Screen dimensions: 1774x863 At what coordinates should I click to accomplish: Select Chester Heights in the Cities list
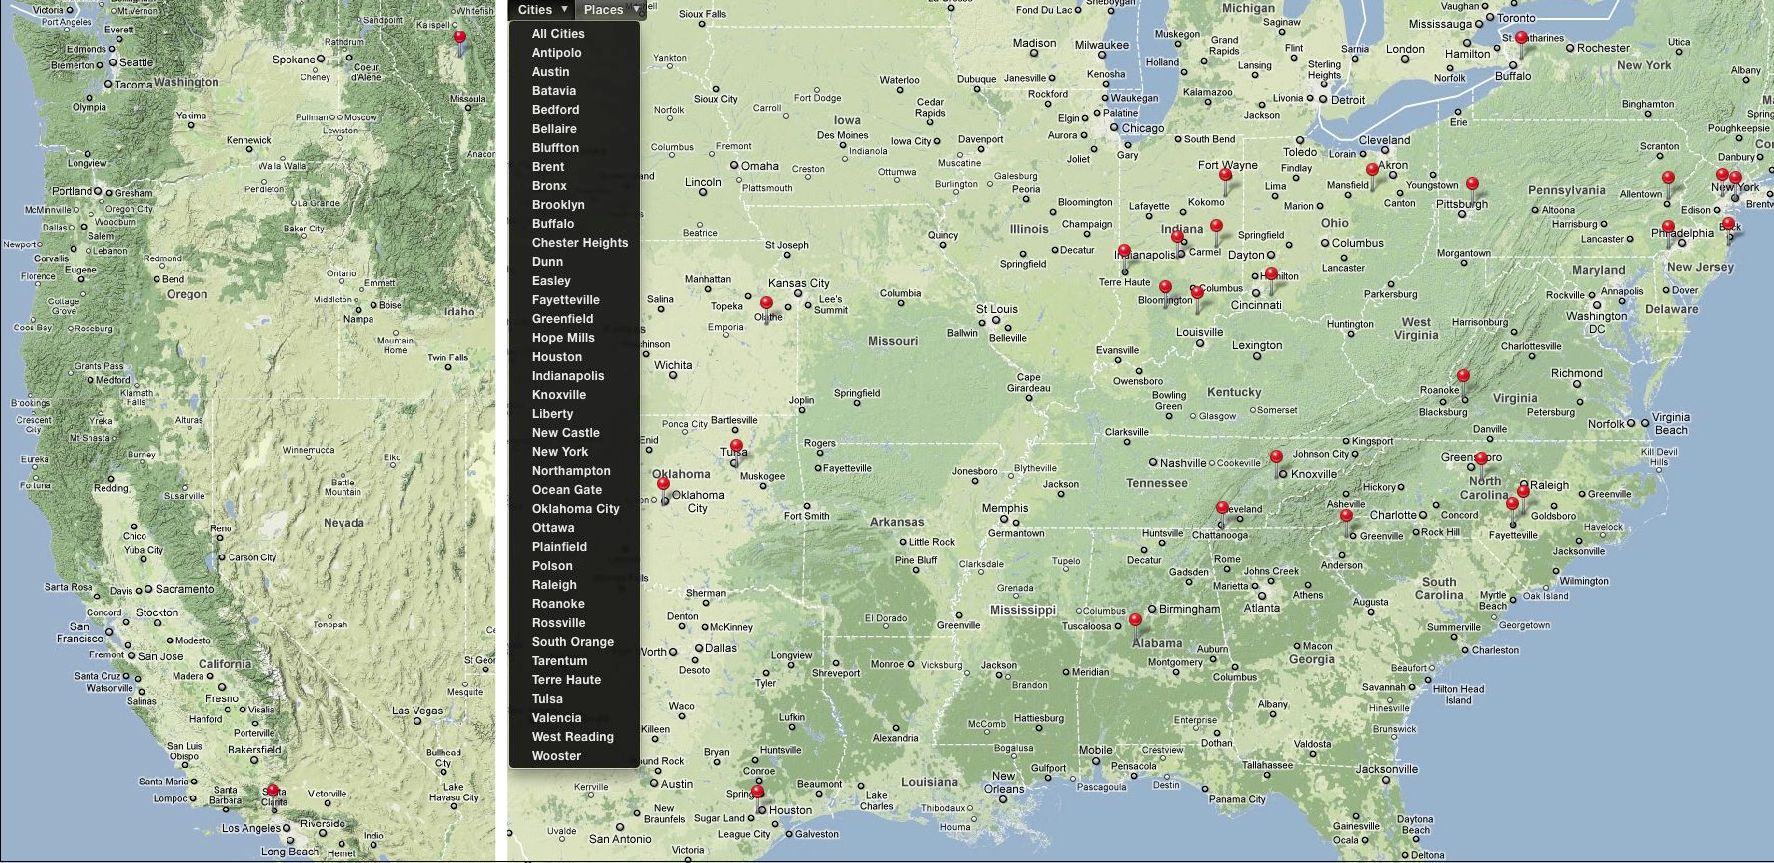point(580,243)
